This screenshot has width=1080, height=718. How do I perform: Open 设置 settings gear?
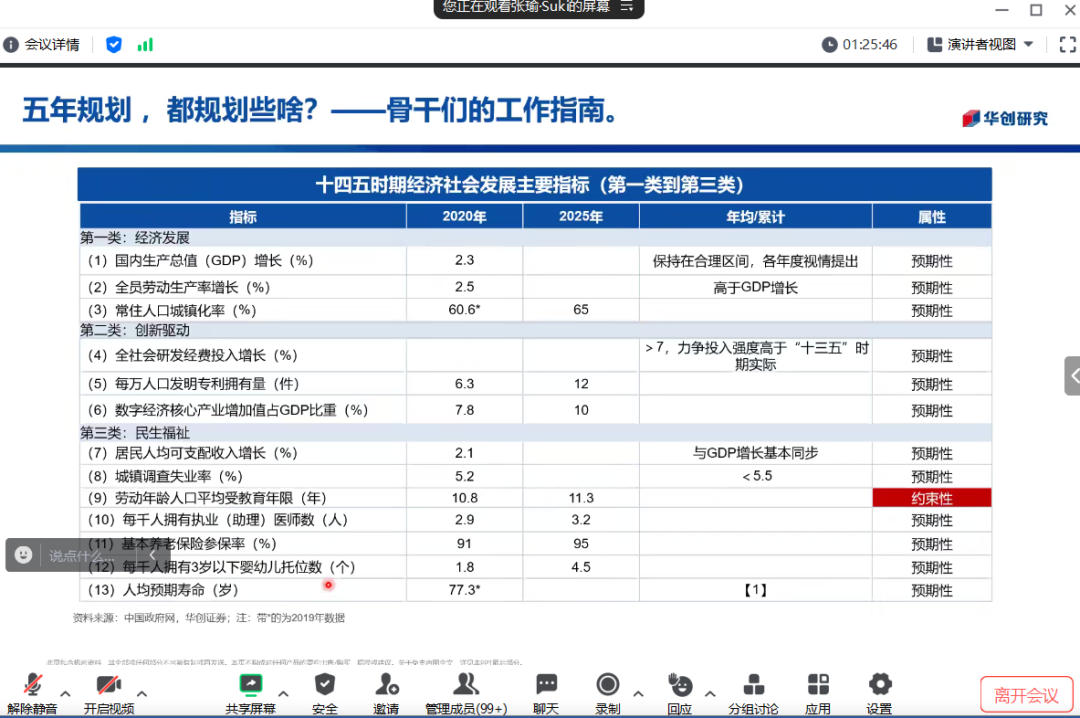[x=880, y=686]
